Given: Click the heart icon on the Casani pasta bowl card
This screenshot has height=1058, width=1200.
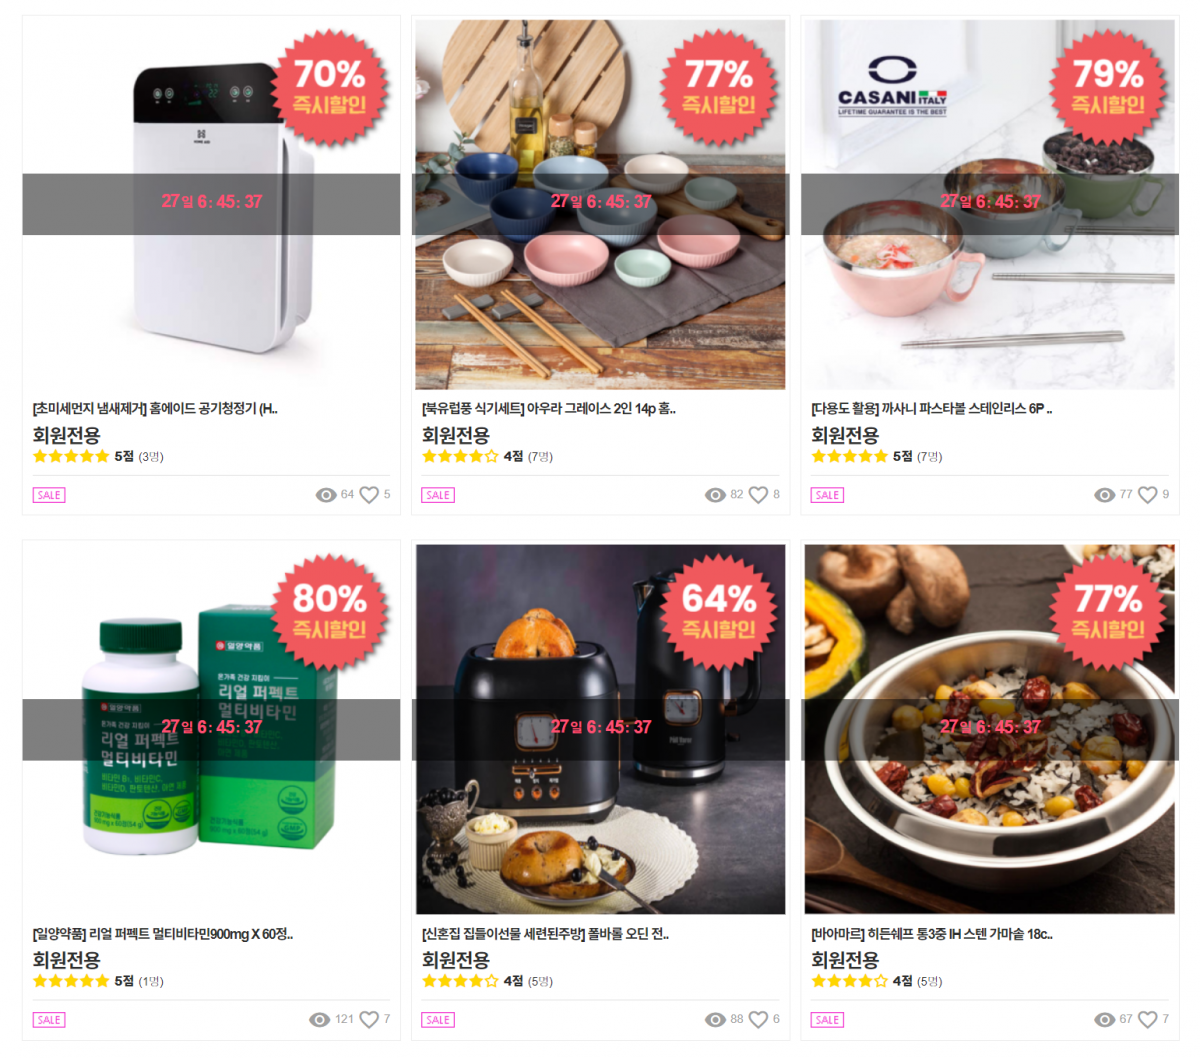Looking at the screenshot, I should (x=1148, y=495).
